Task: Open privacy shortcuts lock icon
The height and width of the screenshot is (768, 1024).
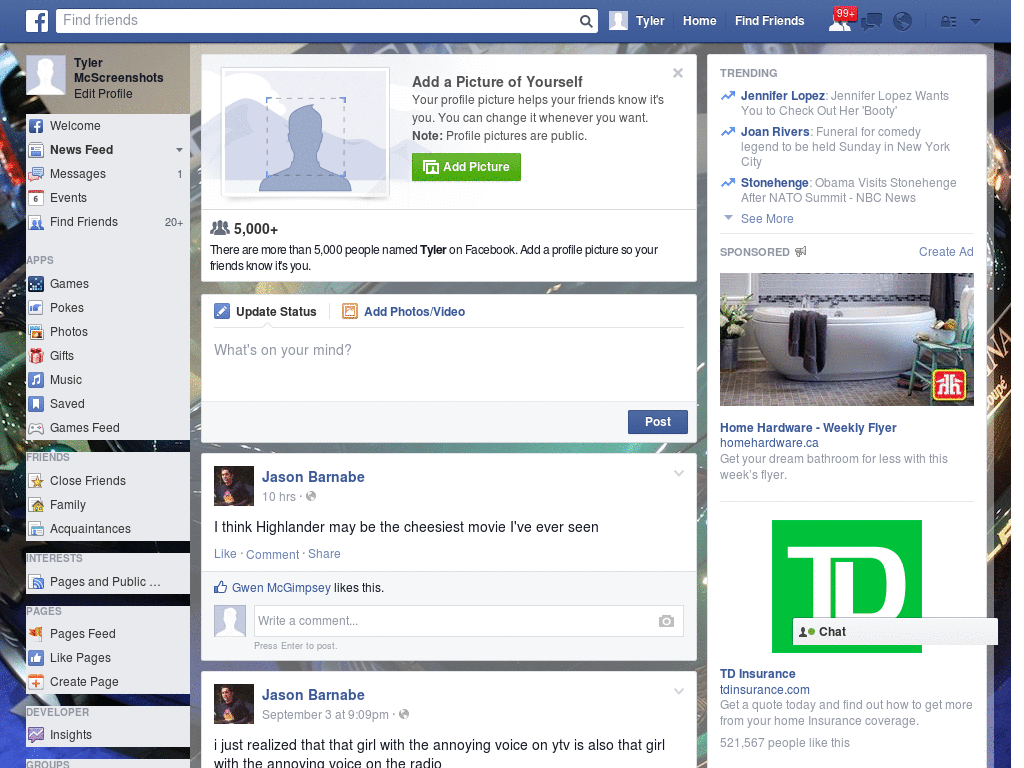Action: 948,22
